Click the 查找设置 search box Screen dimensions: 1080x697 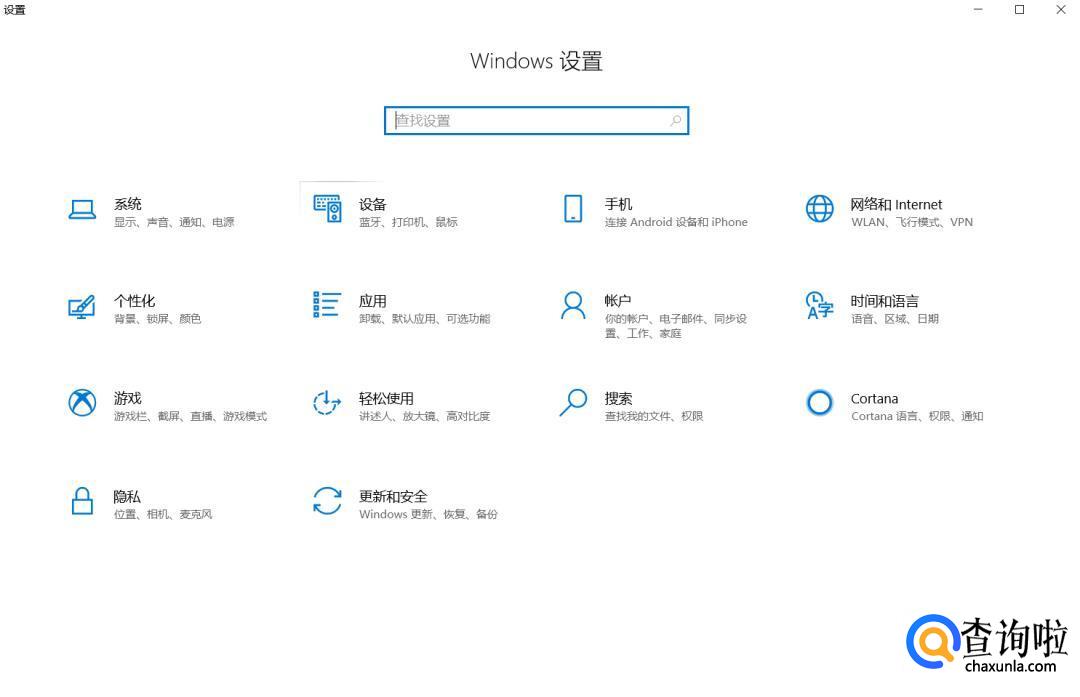528,121
